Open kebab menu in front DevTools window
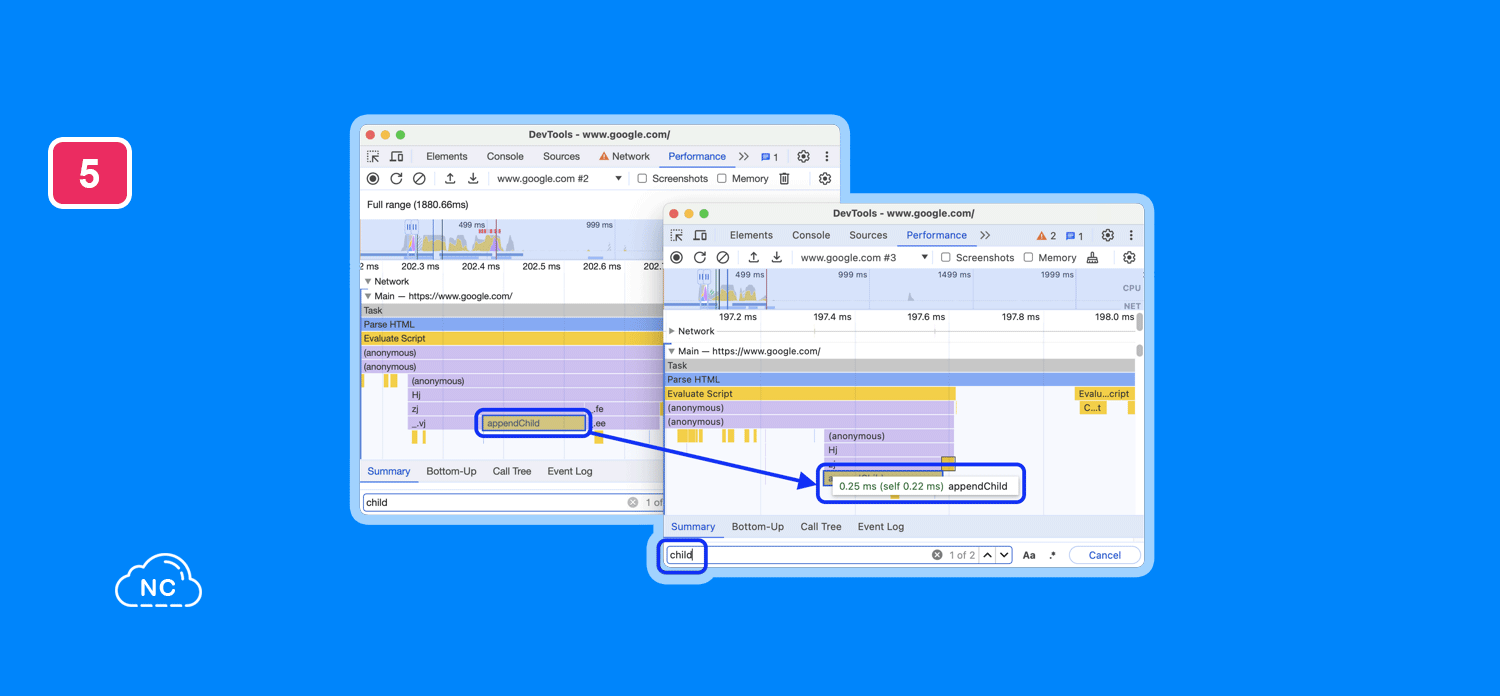 pyautogui.click(x=1131, y=236)
